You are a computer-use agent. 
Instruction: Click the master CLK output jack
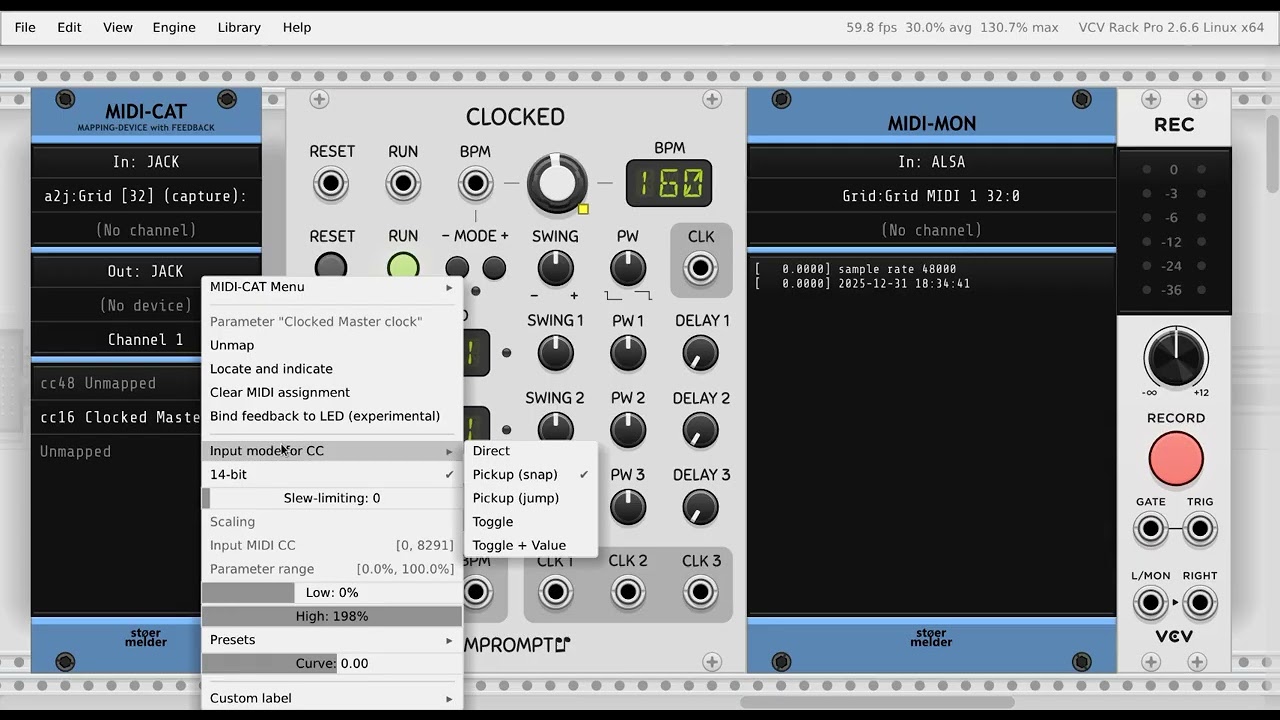701,268
